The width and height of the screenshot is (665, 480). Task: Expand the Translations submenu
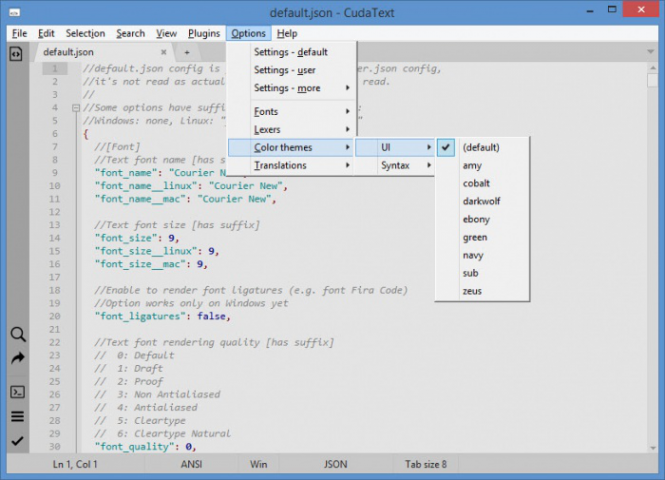point(291,165)
